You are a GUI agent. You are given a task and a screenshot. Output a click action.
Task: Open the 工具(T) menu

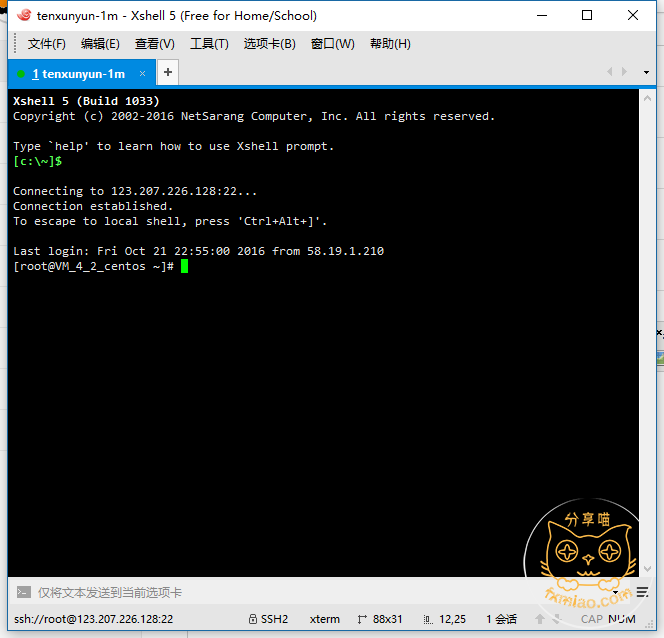click(x=209, y=44)
